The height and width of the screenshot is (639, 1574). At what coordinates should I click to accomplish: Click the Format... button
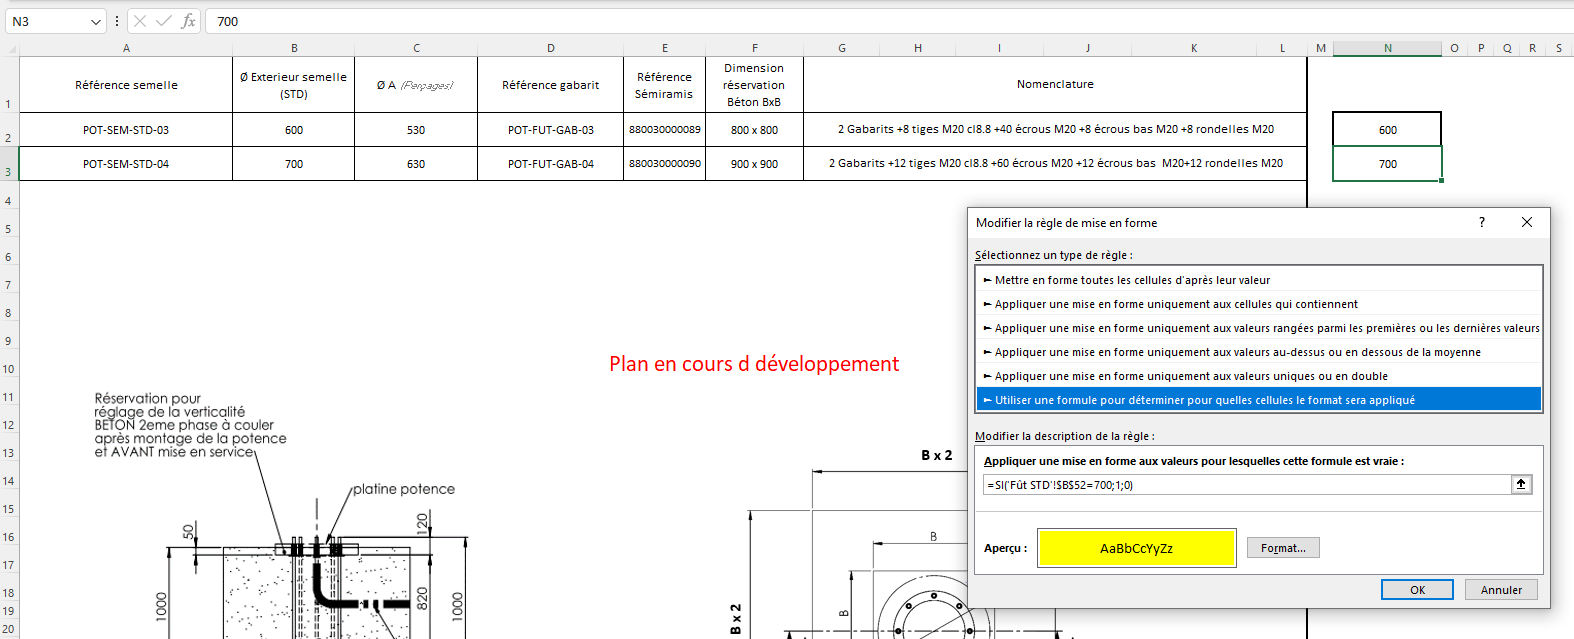pyautogui.click(x=1283, y=548)
